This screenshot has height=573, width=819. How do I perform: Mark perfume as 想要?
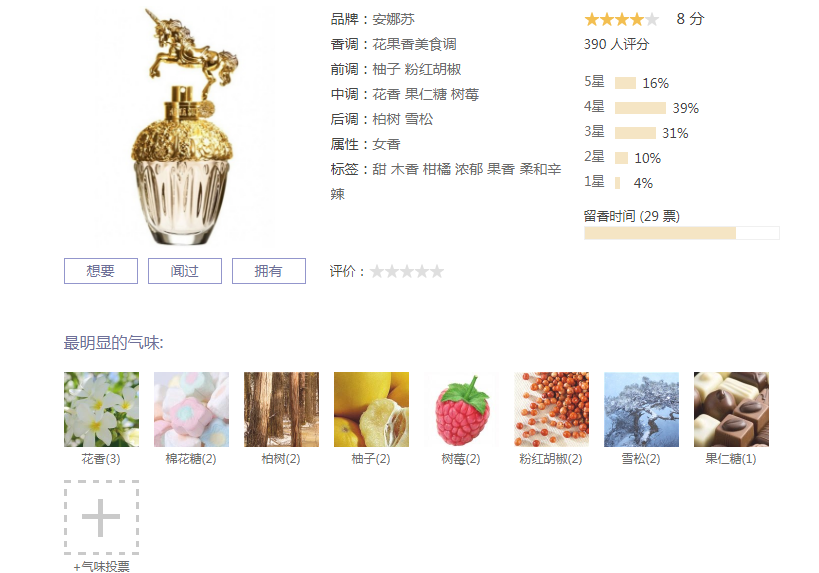(101, 271)
